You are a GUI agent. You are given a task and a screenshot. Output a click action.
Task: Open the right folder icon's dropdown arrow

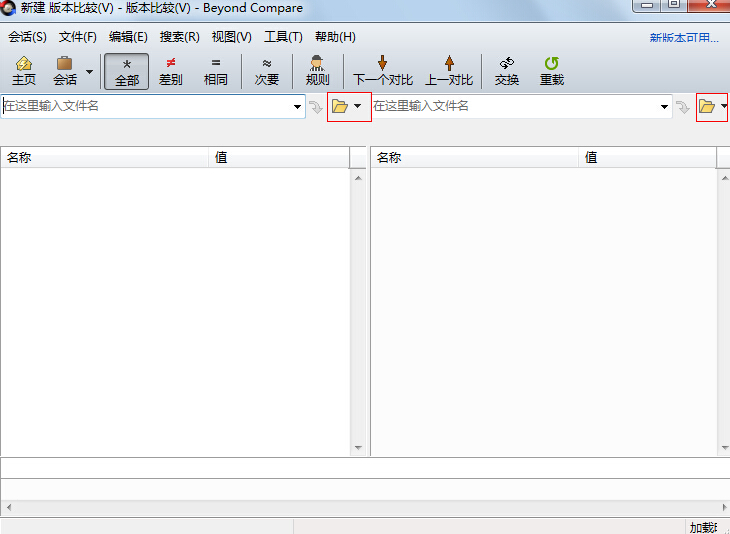tap(724, 106)
